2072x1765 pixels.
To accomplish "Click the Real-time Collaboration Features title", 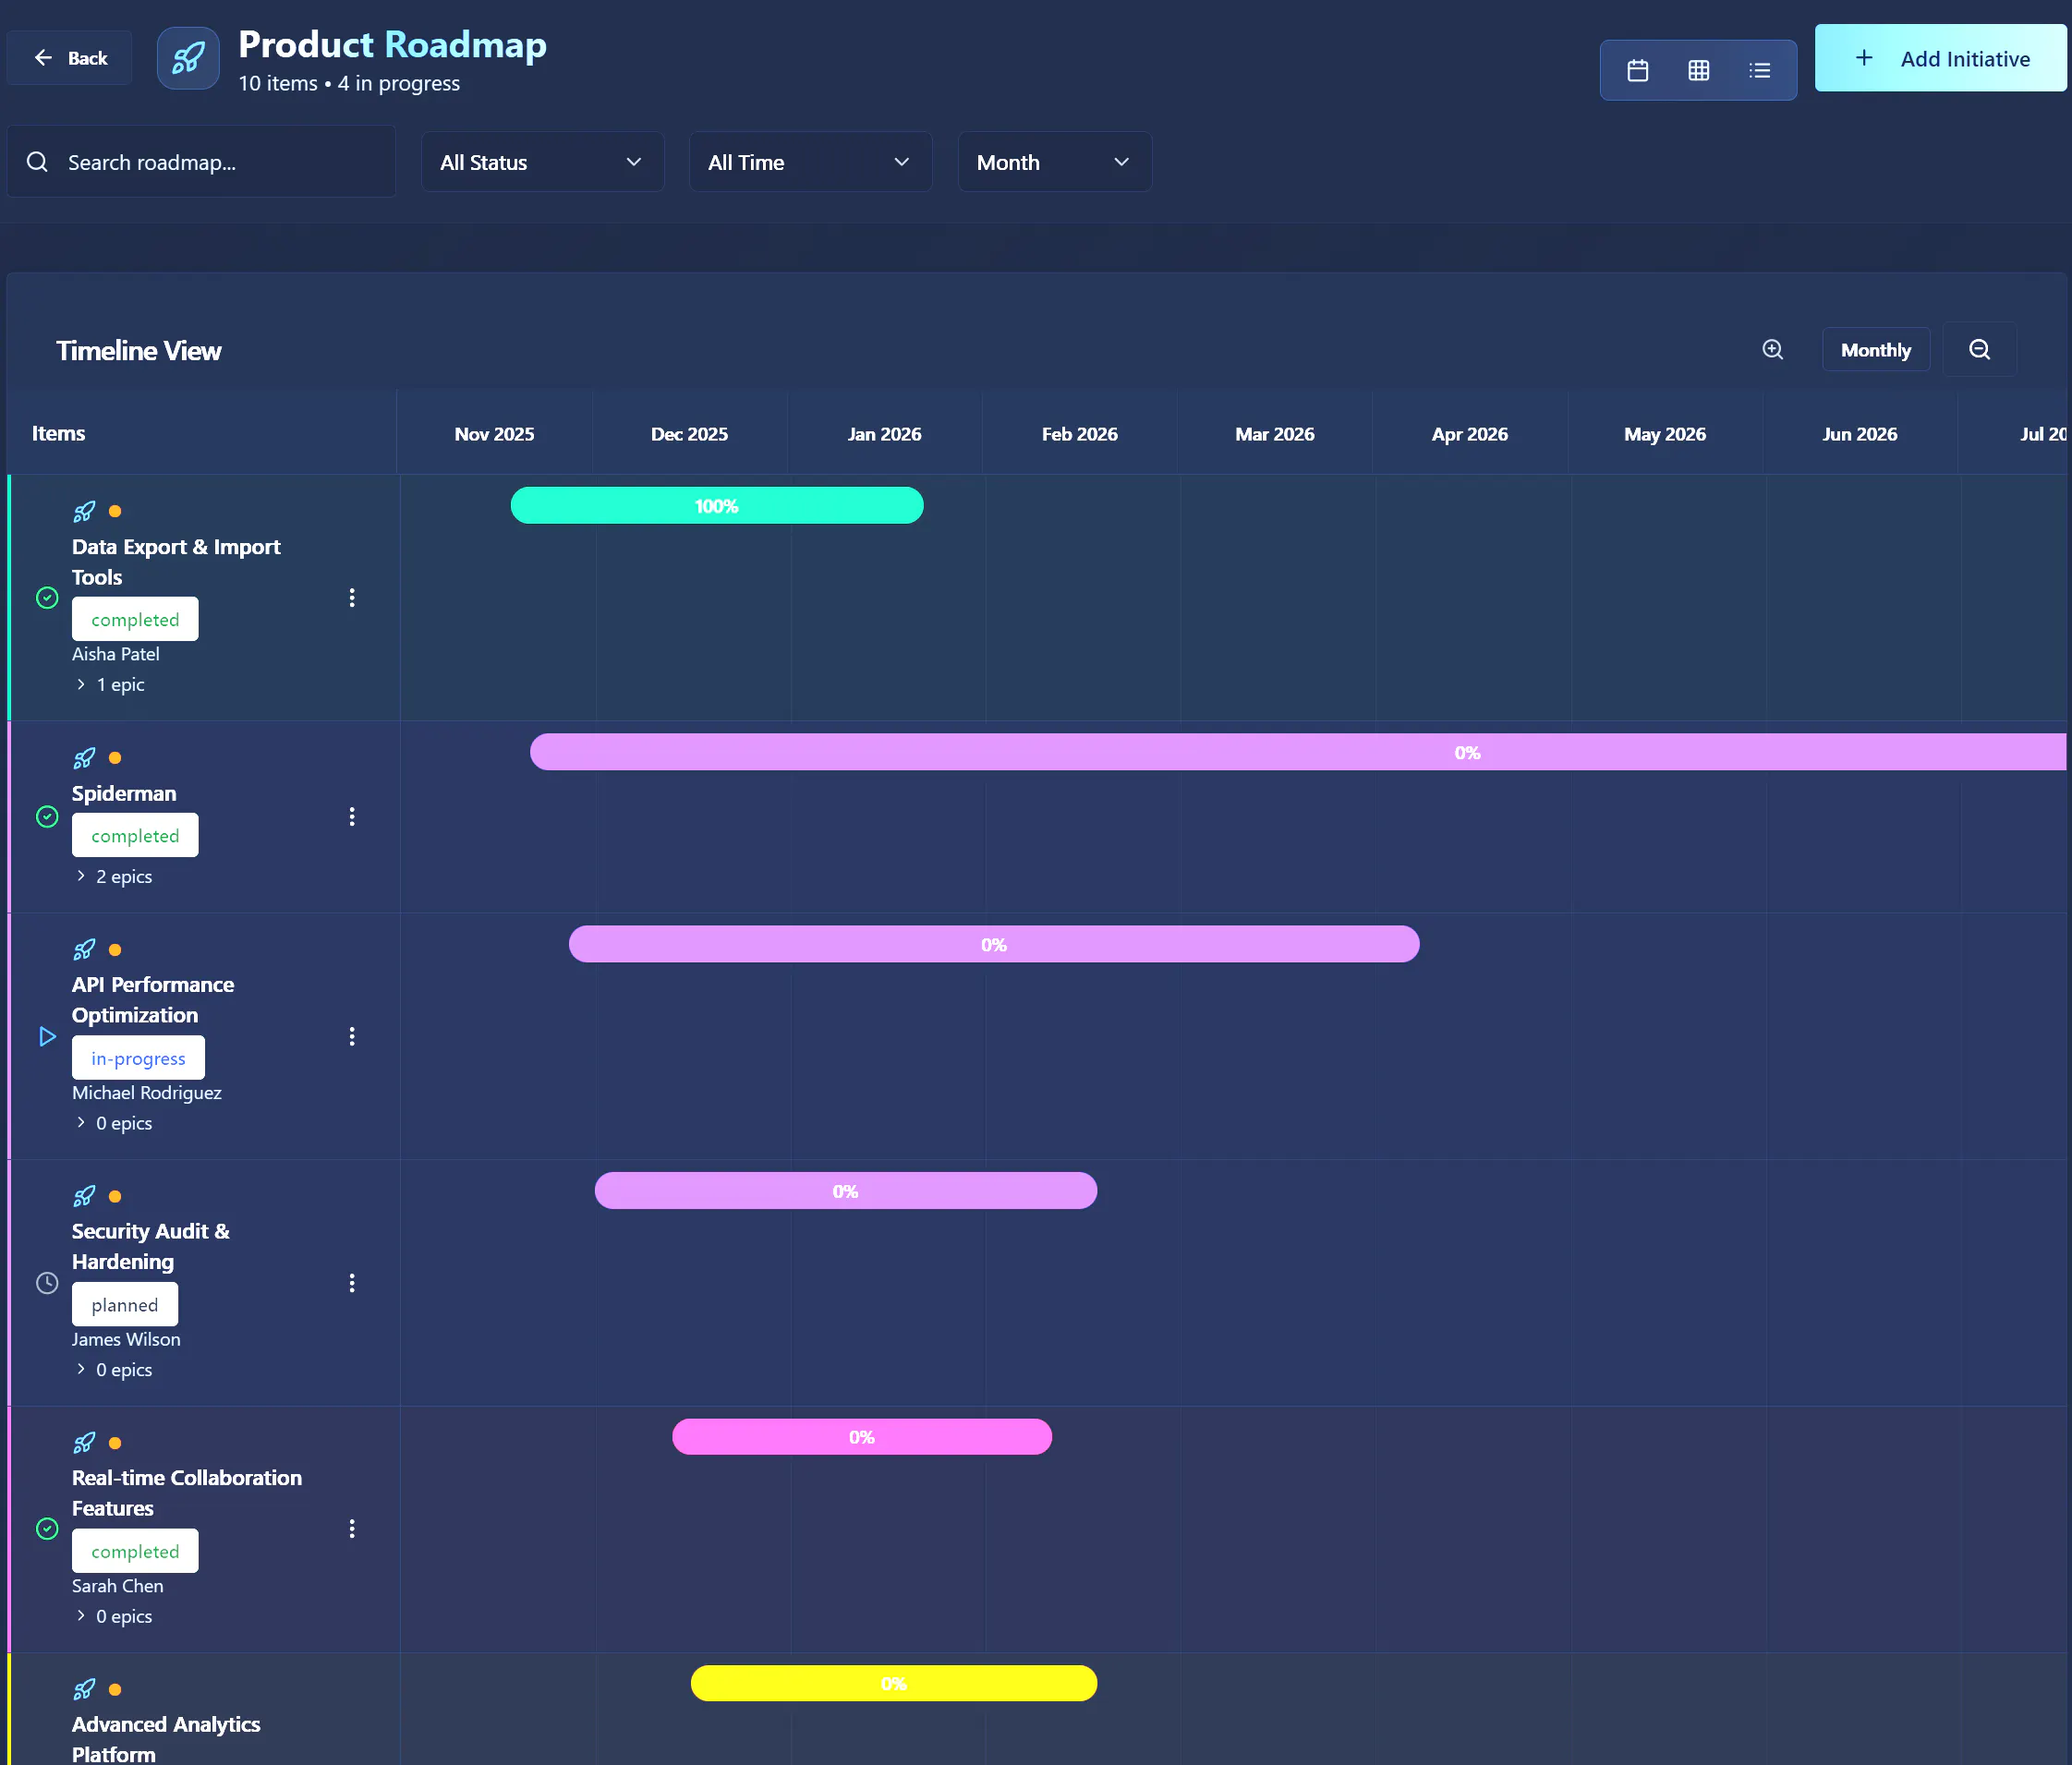I will pyautogui.click(x=187, y=1493).
